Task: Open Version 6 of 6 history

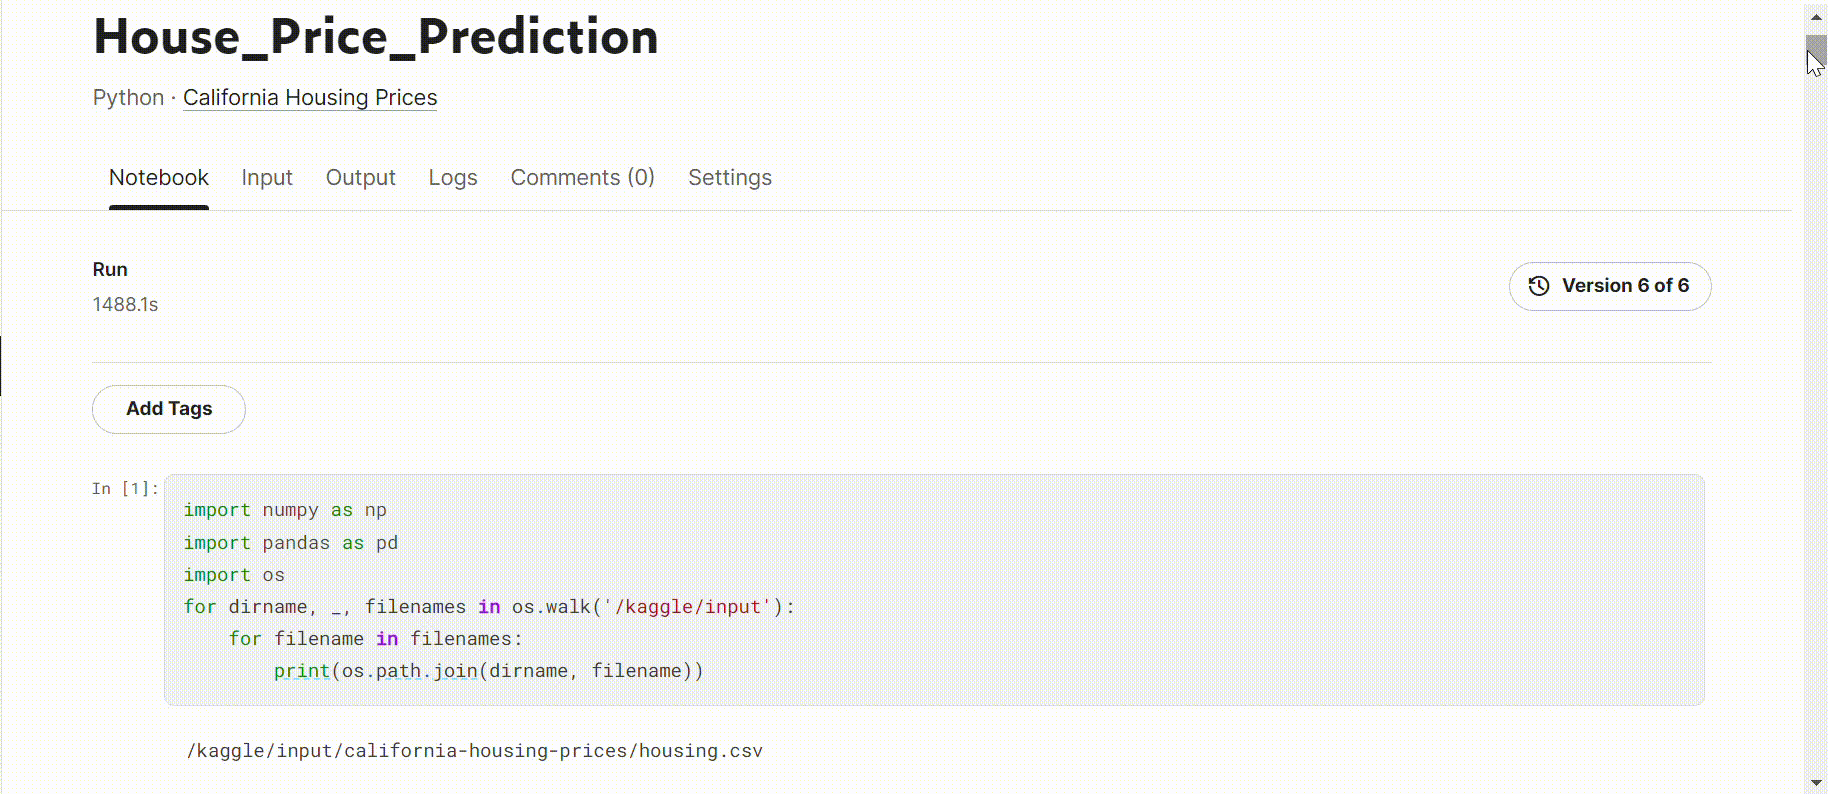Action: [1610, 286]
